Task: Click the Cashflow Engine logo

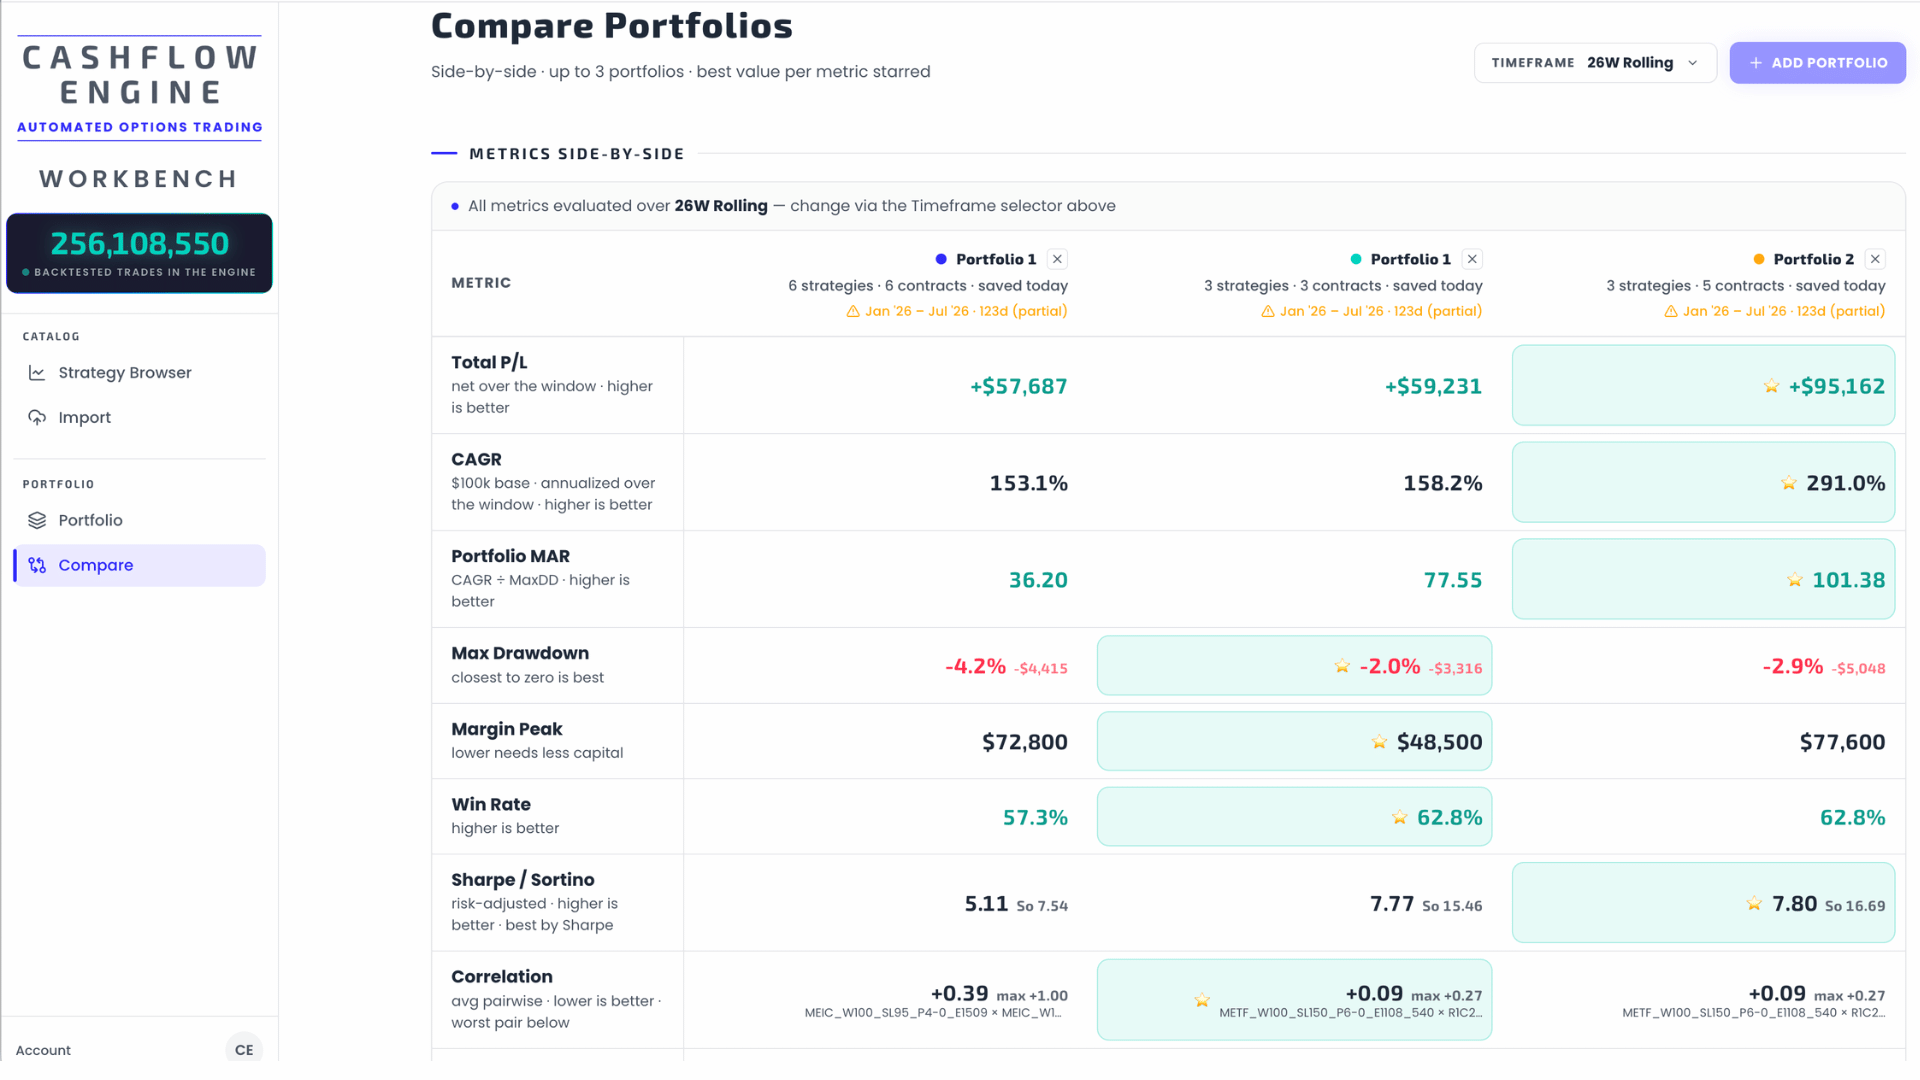Action: coord(140,88)
